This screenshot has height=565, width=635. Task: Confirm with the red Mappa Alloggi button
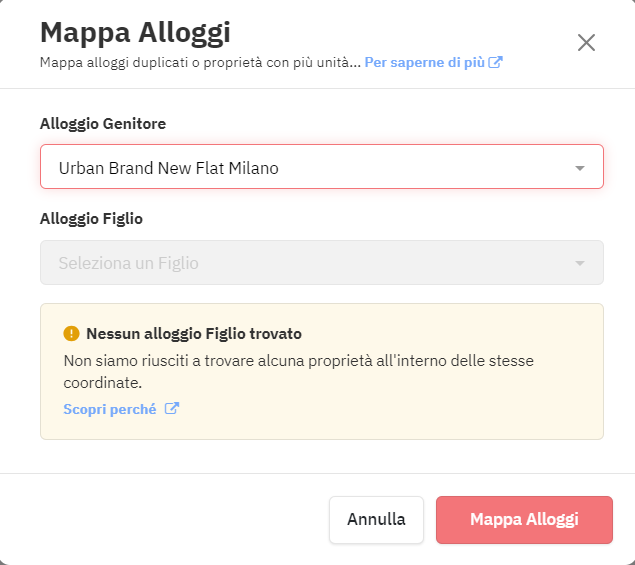point(524,520)
